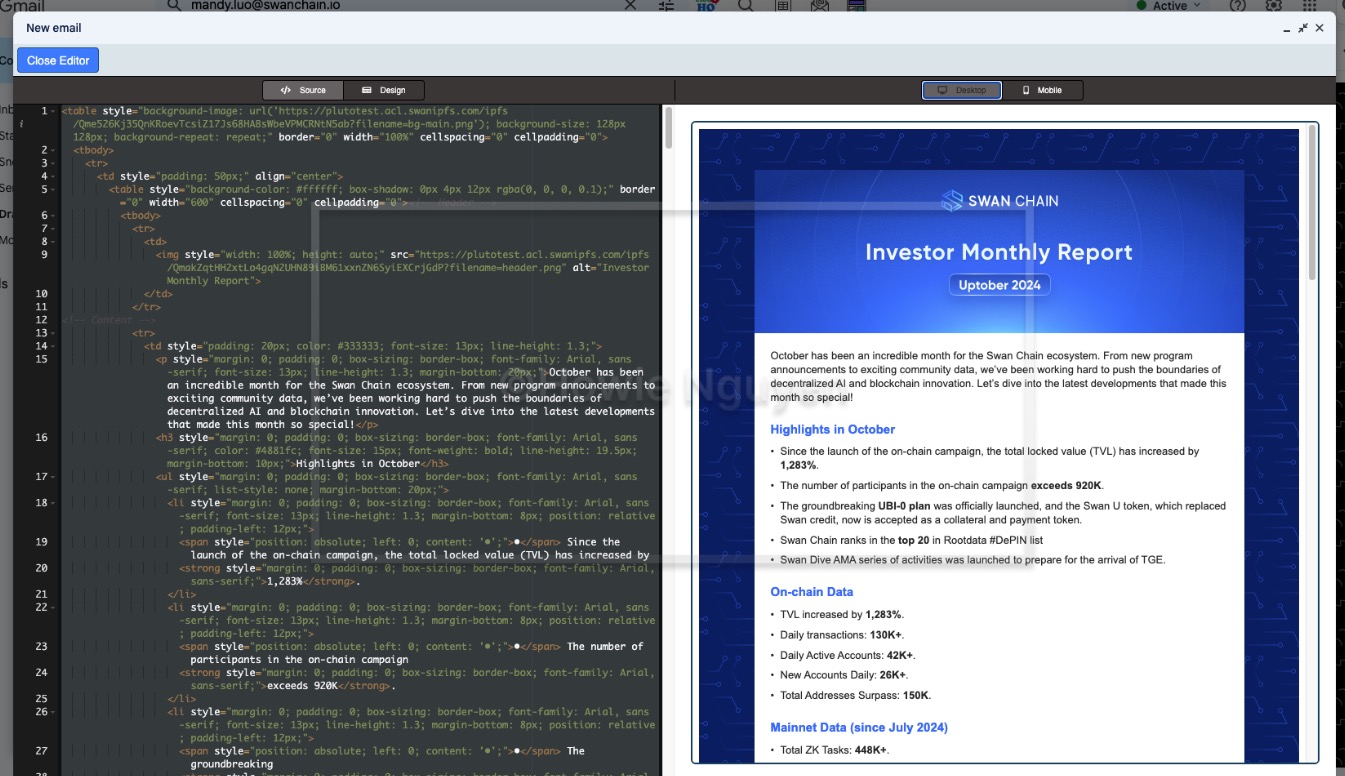
Task: Collapse the td block on line 14
Action: [x=54, y=346]
